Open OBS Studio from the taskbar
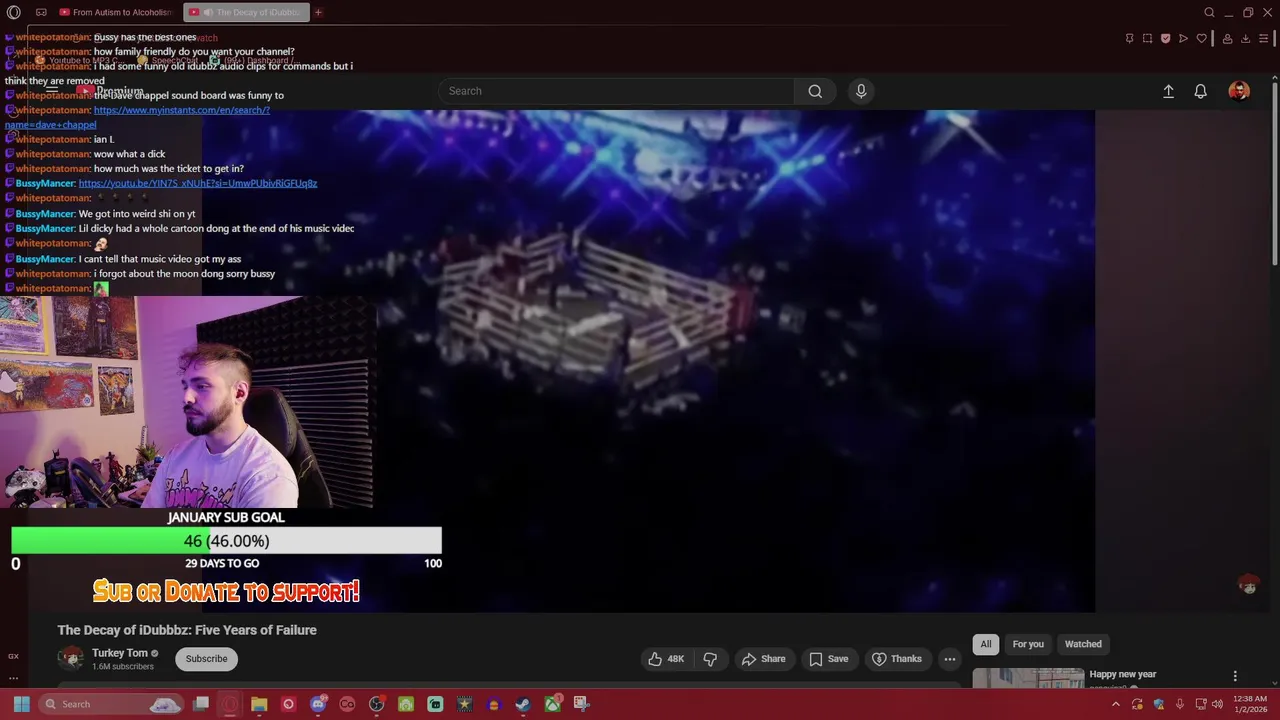Viewport: 1280px width, 720px height. 376,704
